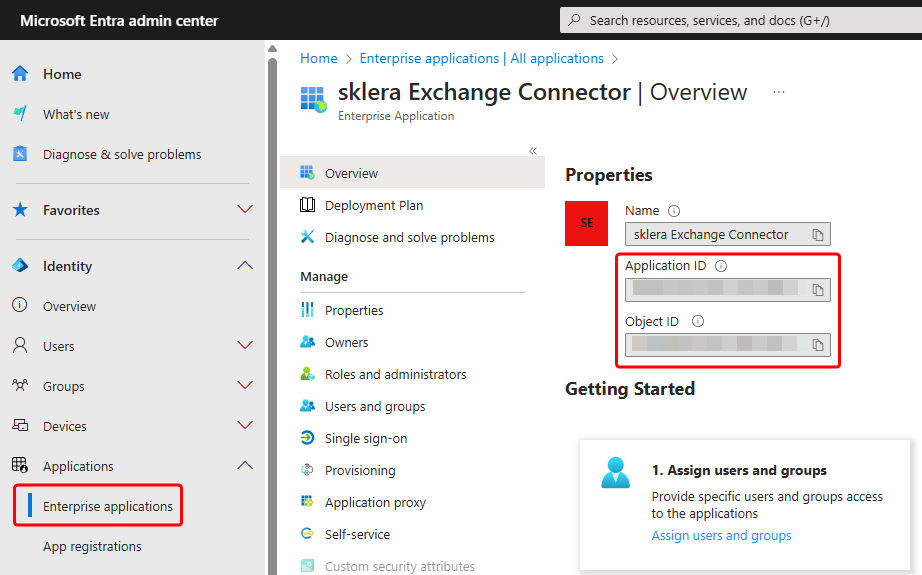Click the Object ID field
Image resolution: width=922 pixels, height=575 pixels.
[x=728, y=345]
